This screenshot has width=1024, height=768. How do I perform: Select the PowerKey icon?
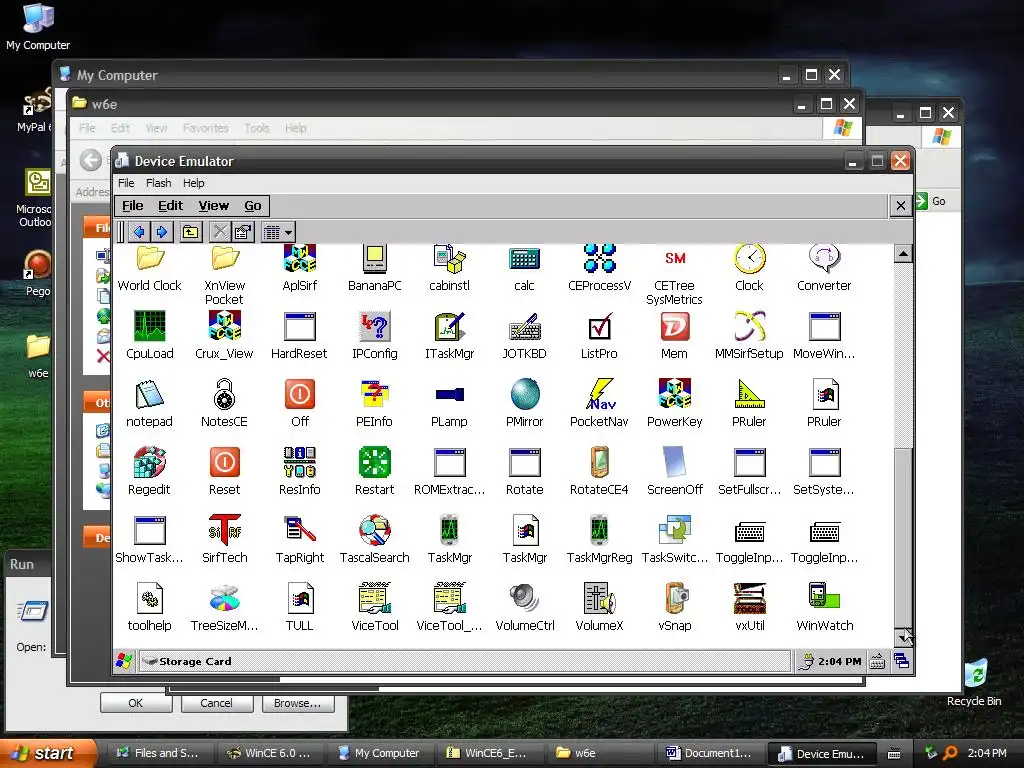point(674,394)
